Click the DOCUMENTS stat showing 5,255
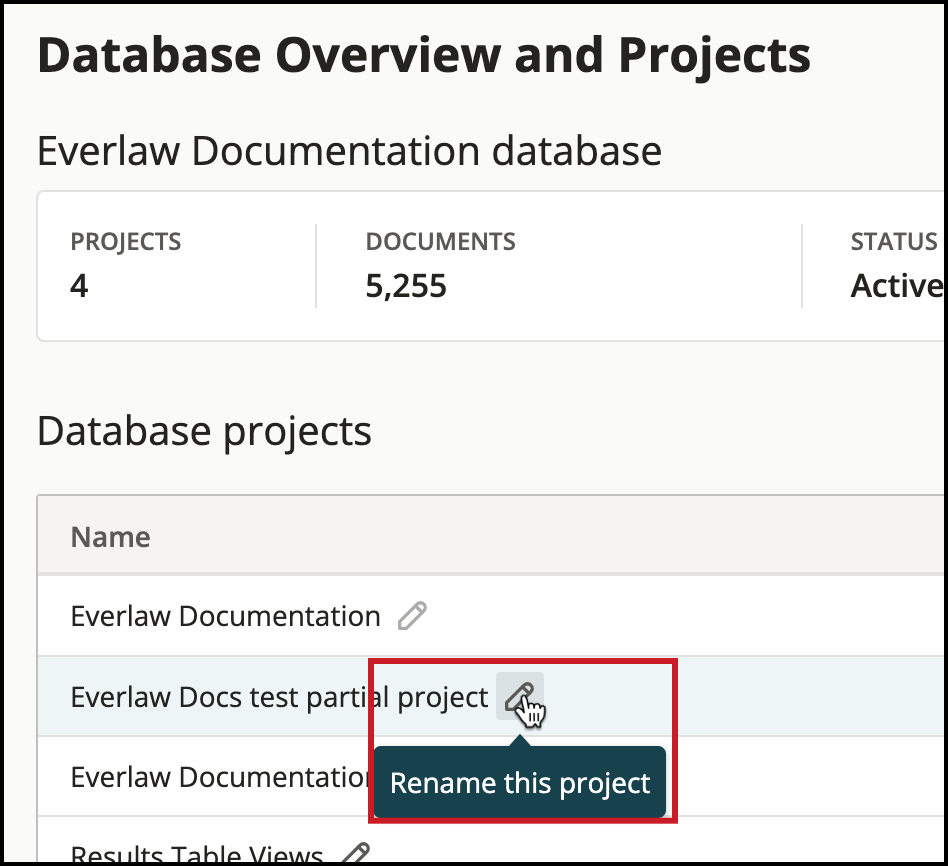Viewport: 948px width, 866px height. [x=441, y=264]
